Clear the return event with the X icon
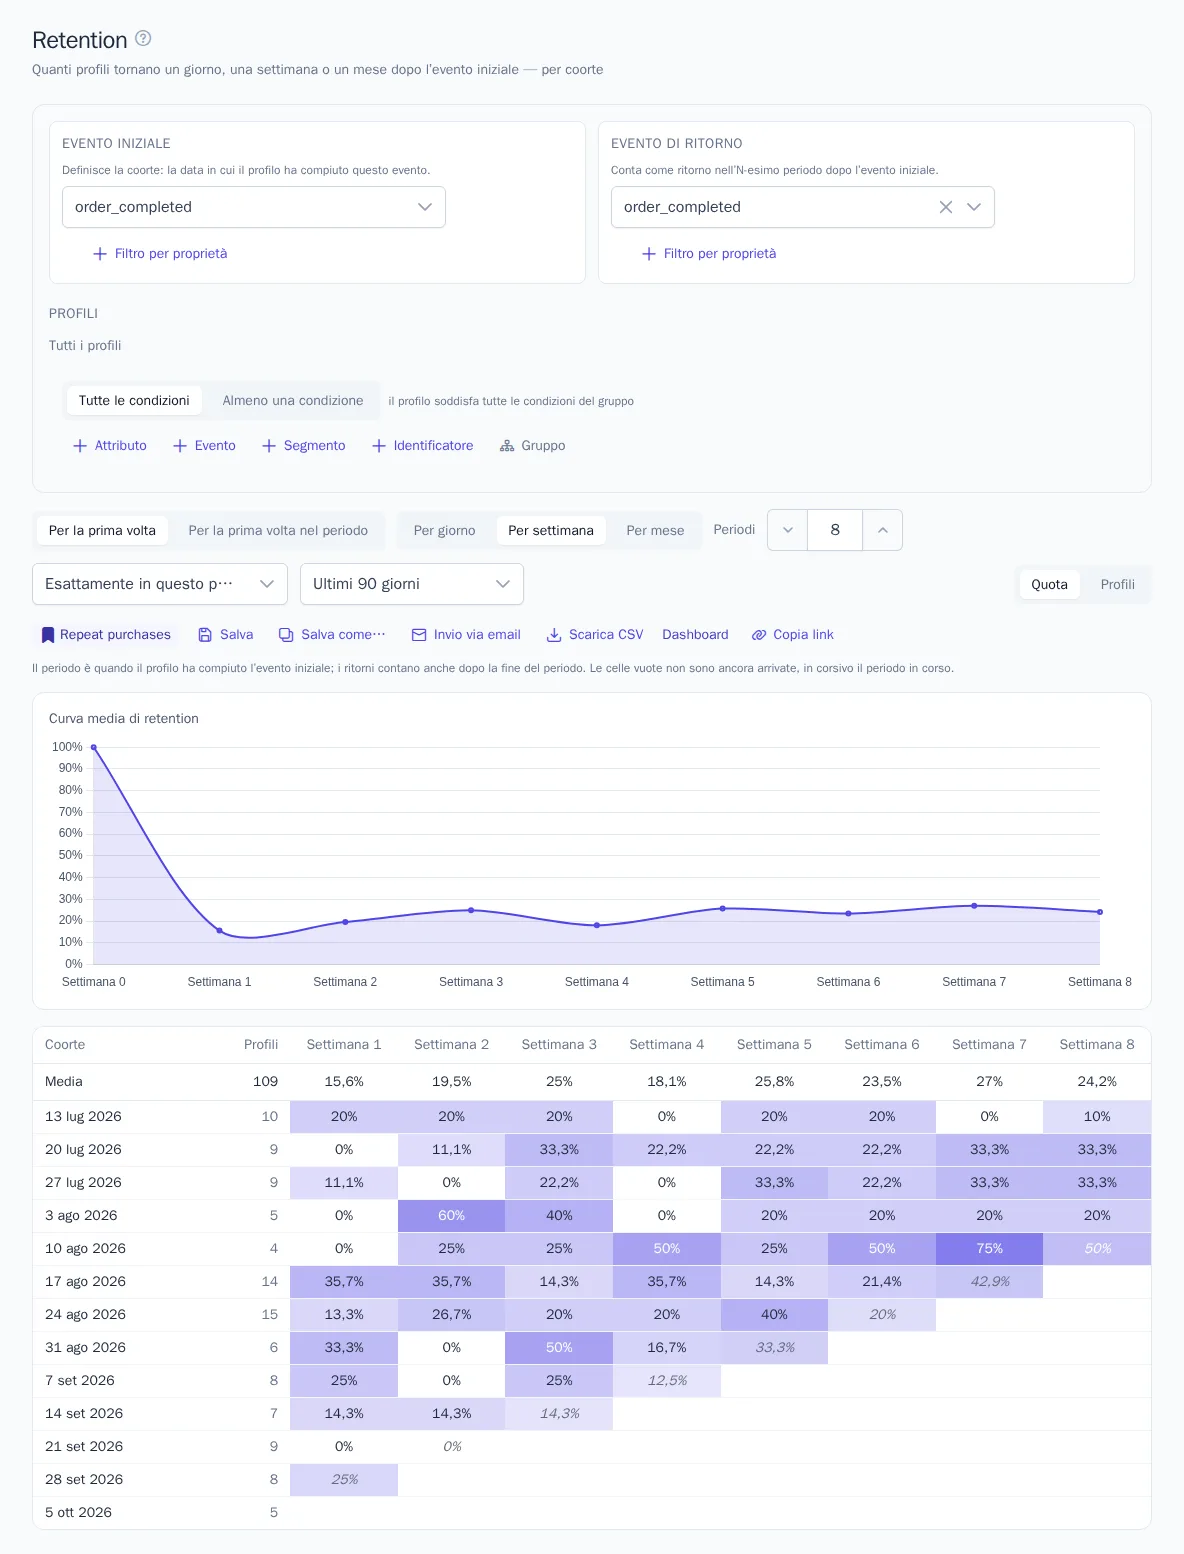 point(945,207)
